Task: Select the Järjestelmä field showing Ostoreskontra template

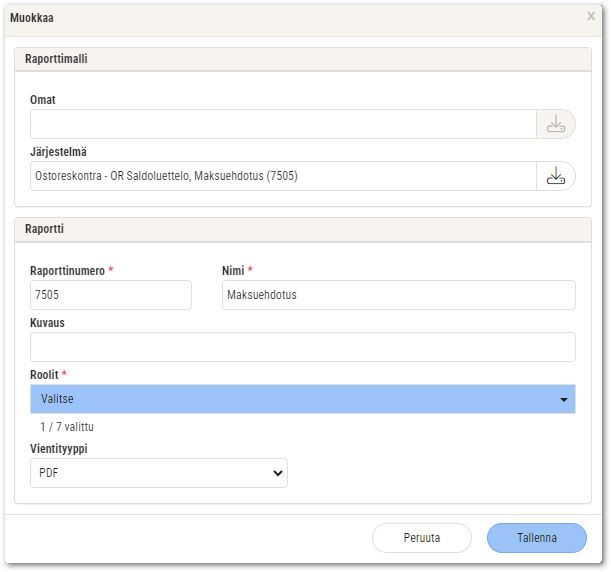Action: (x=283, y=176)
